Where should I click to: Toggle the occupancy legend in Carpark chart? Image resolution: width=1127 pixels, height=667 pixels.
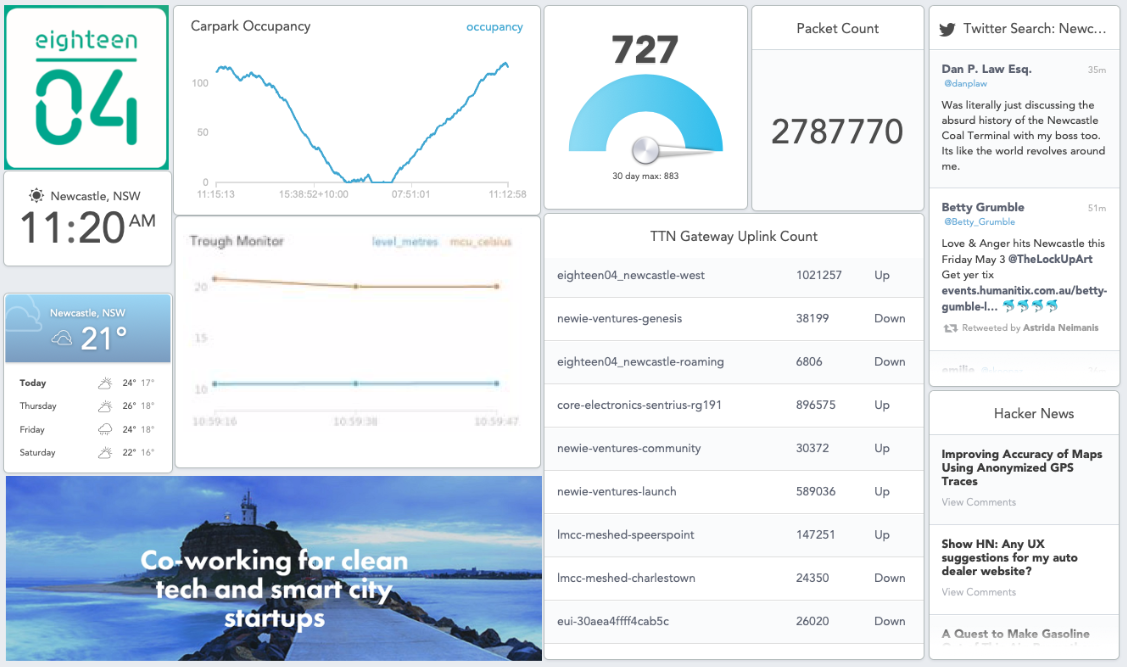click(494, 27)
